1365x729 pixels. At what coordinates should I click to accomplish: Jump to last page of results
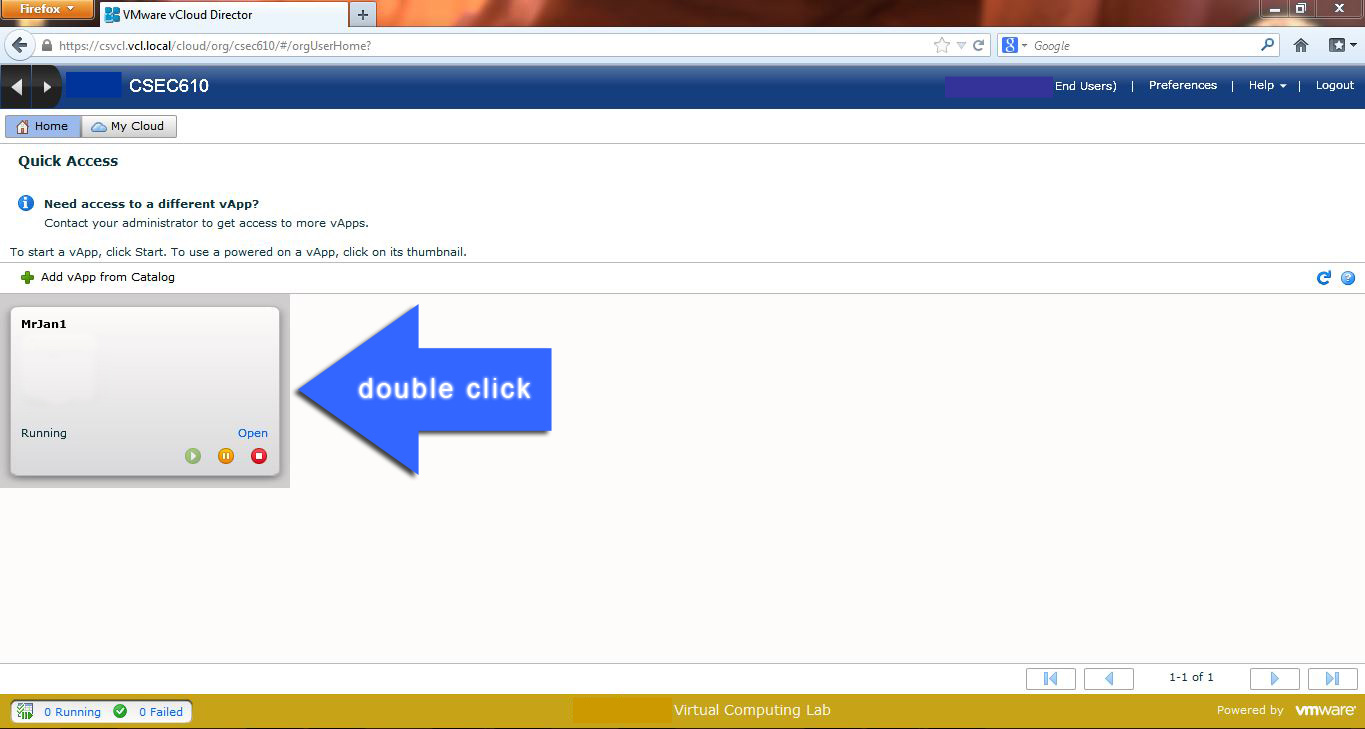coord(1332,678)
